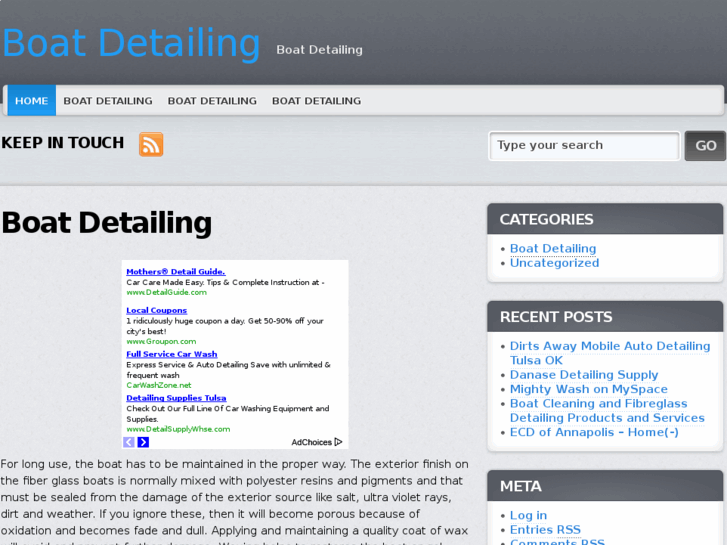Click the www.Groupon.com ad URL
Screen dimensions: 727x545
[x=161, y=341]
